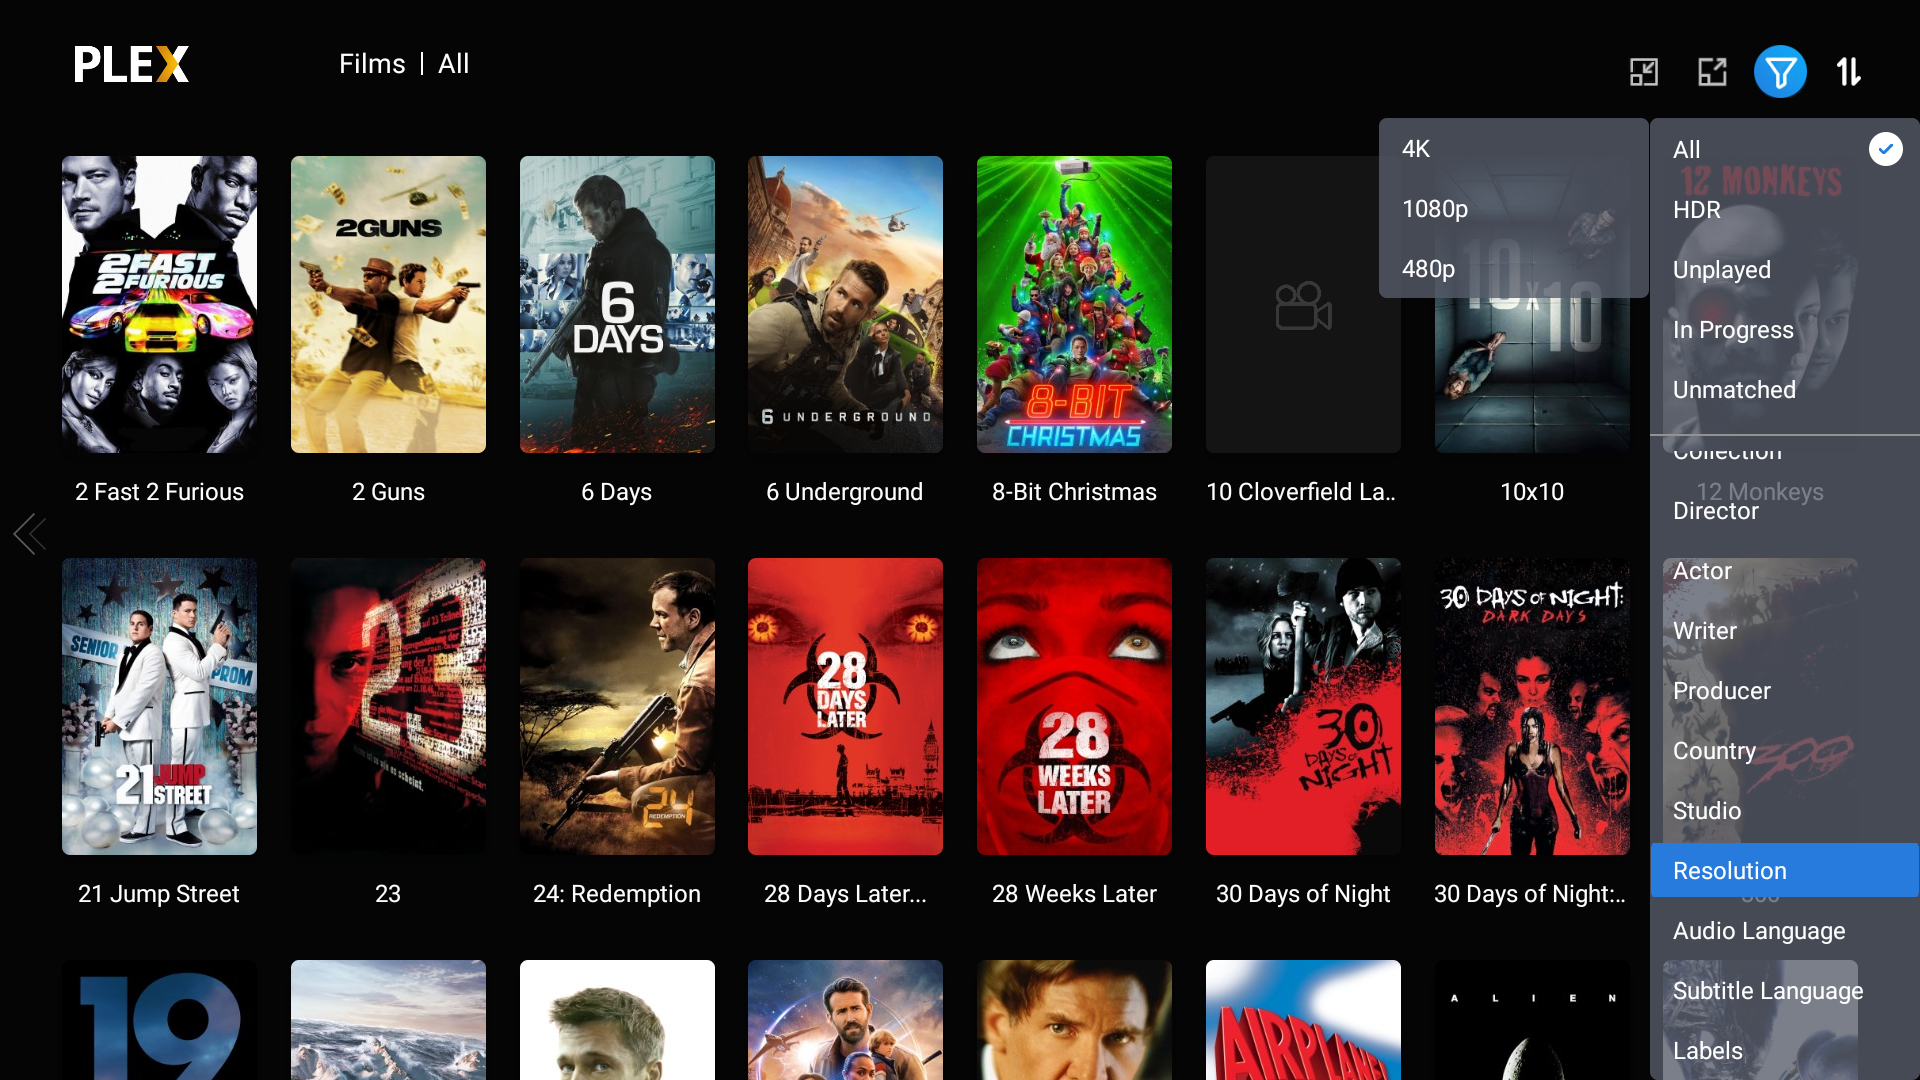This screenshot has height=1080, width=1920.
Task: Click the '24: Redemption' title text
Action: (617, 894)
